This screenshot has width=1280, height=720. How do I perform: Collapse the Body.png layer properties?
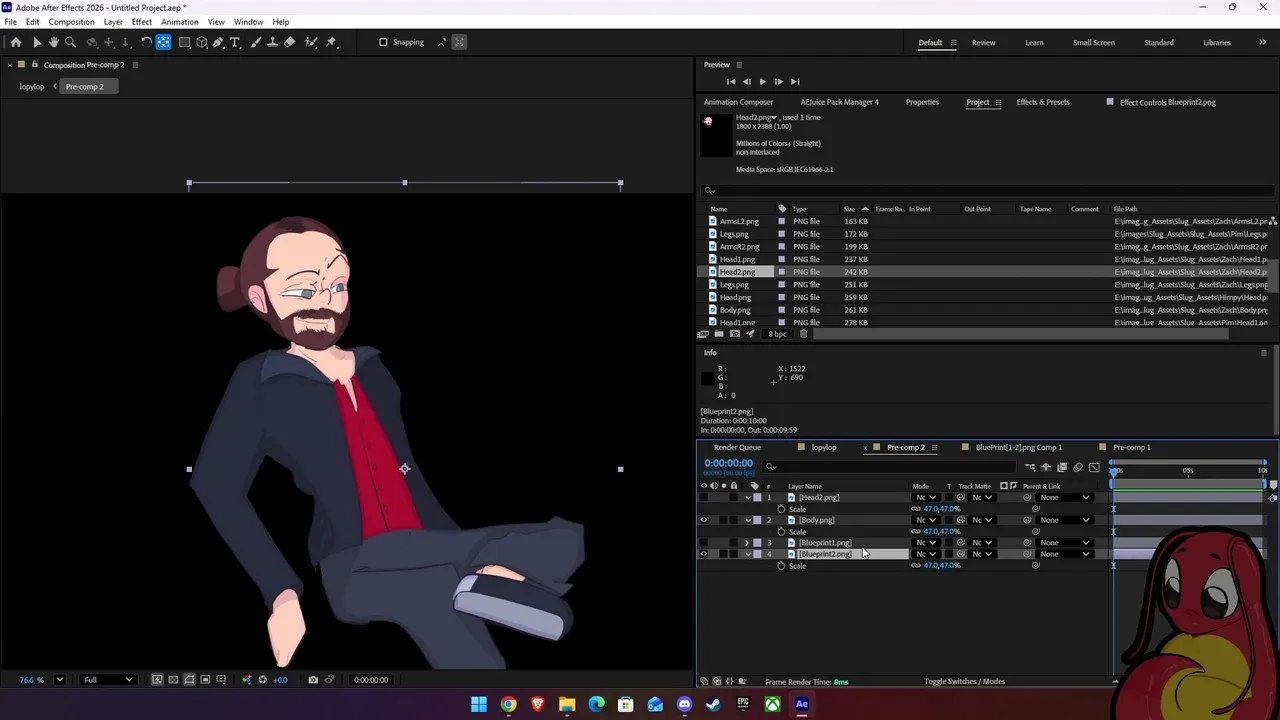[747, 520]
